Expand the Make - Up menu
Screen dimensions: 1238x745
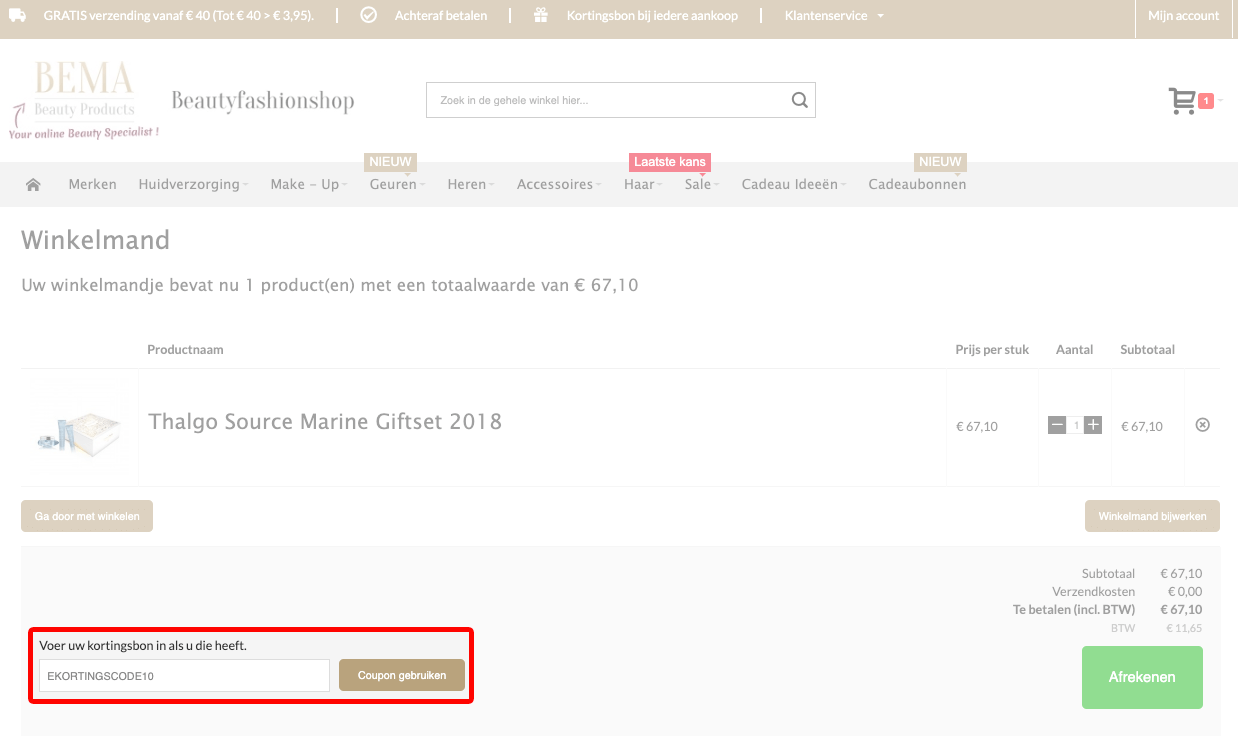click(x=309, y=184)
